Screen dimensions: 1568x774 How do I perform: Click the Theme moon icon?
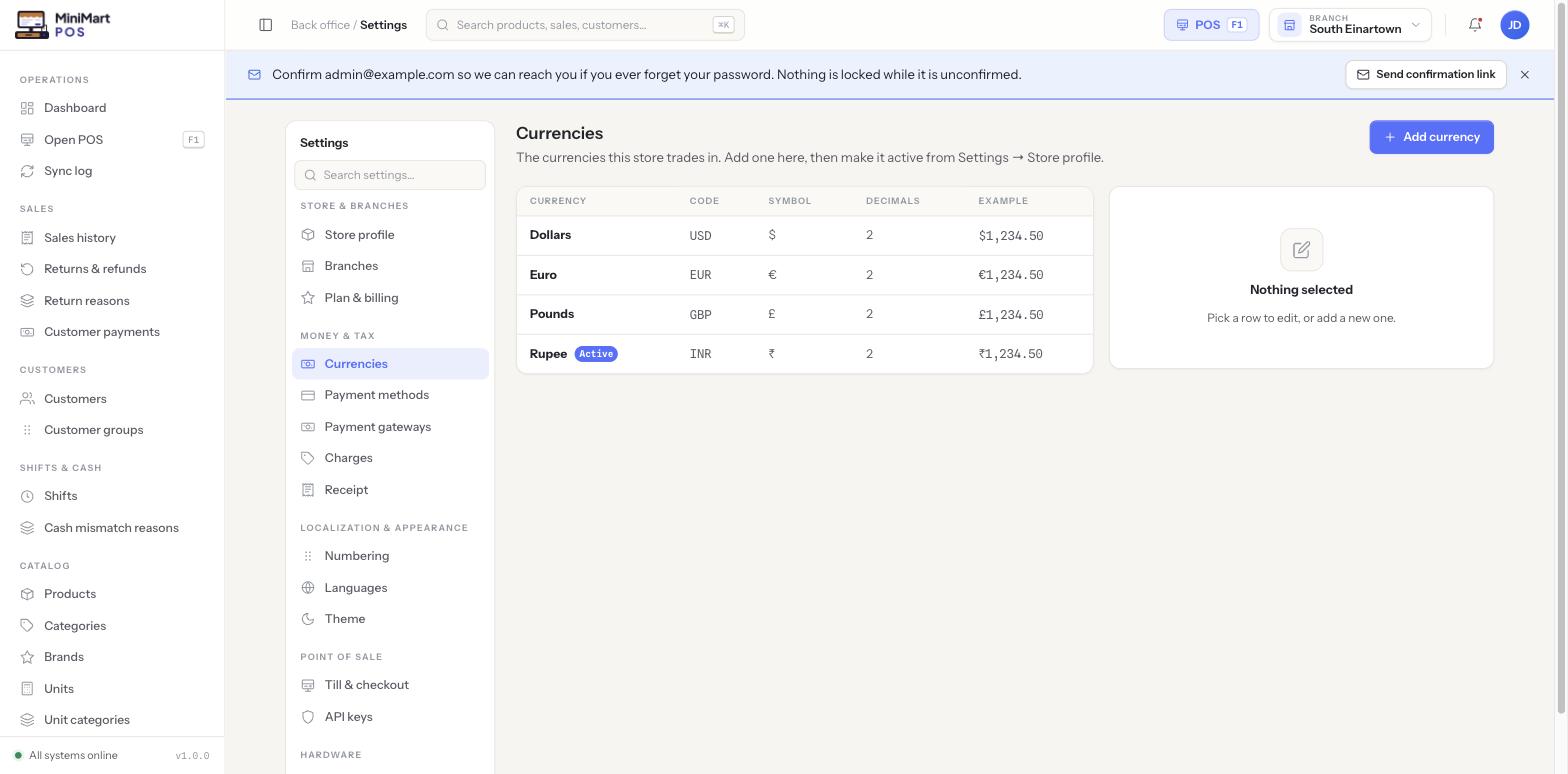pos(308,619)
